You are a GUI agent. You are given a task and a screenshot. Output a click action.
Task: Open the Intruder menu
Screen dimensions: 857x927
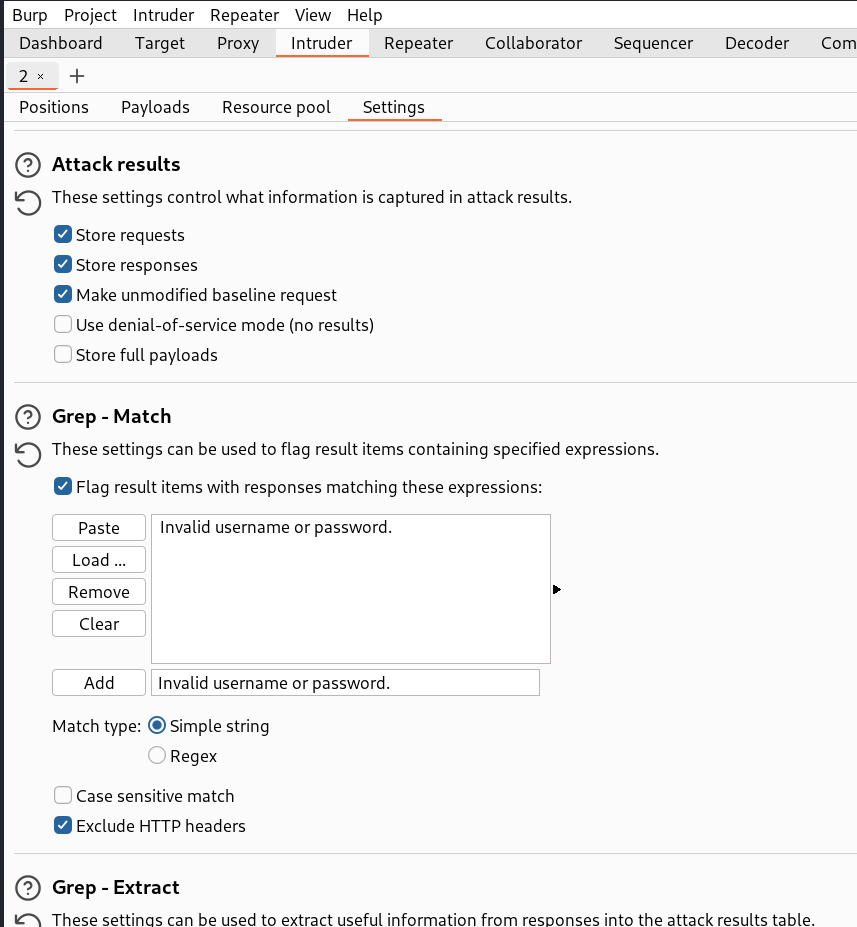tap(163, 15)
